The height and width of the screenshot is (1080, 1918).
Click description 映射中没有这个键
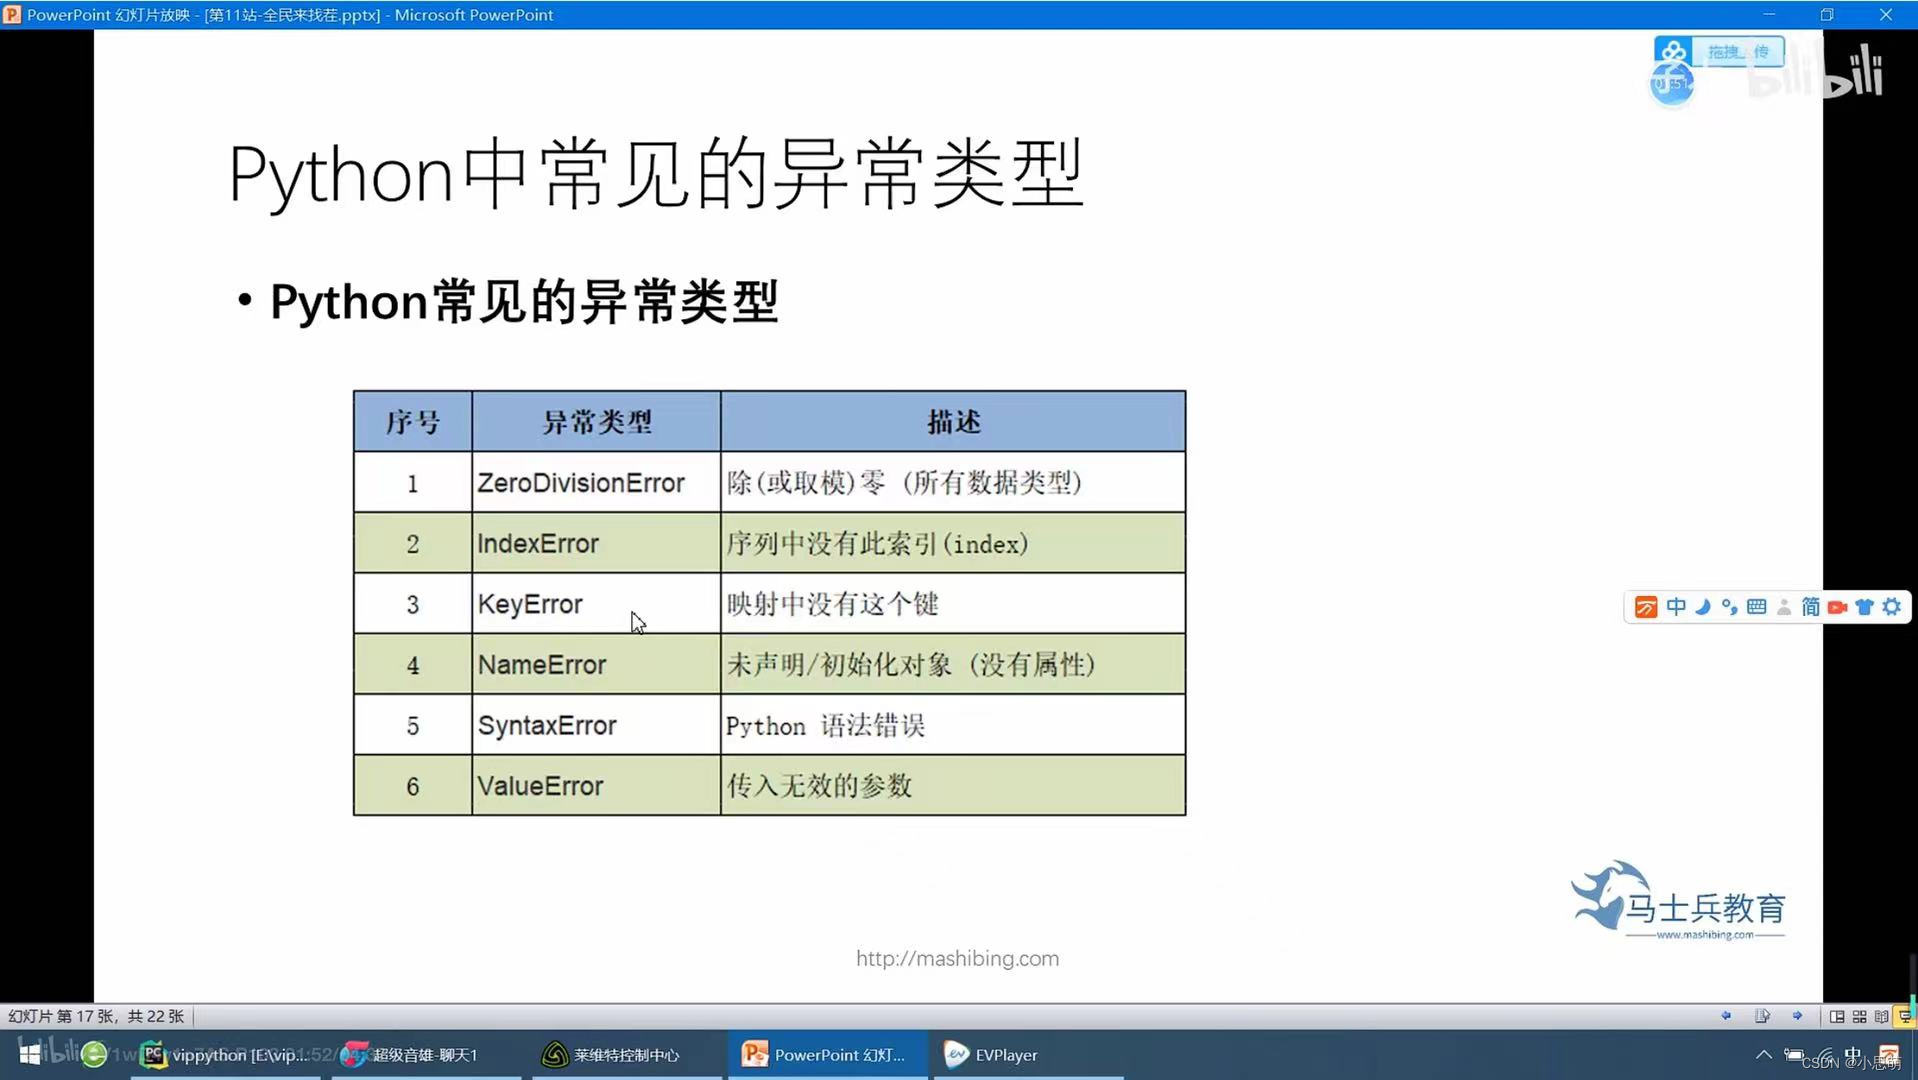coord(832,604)
